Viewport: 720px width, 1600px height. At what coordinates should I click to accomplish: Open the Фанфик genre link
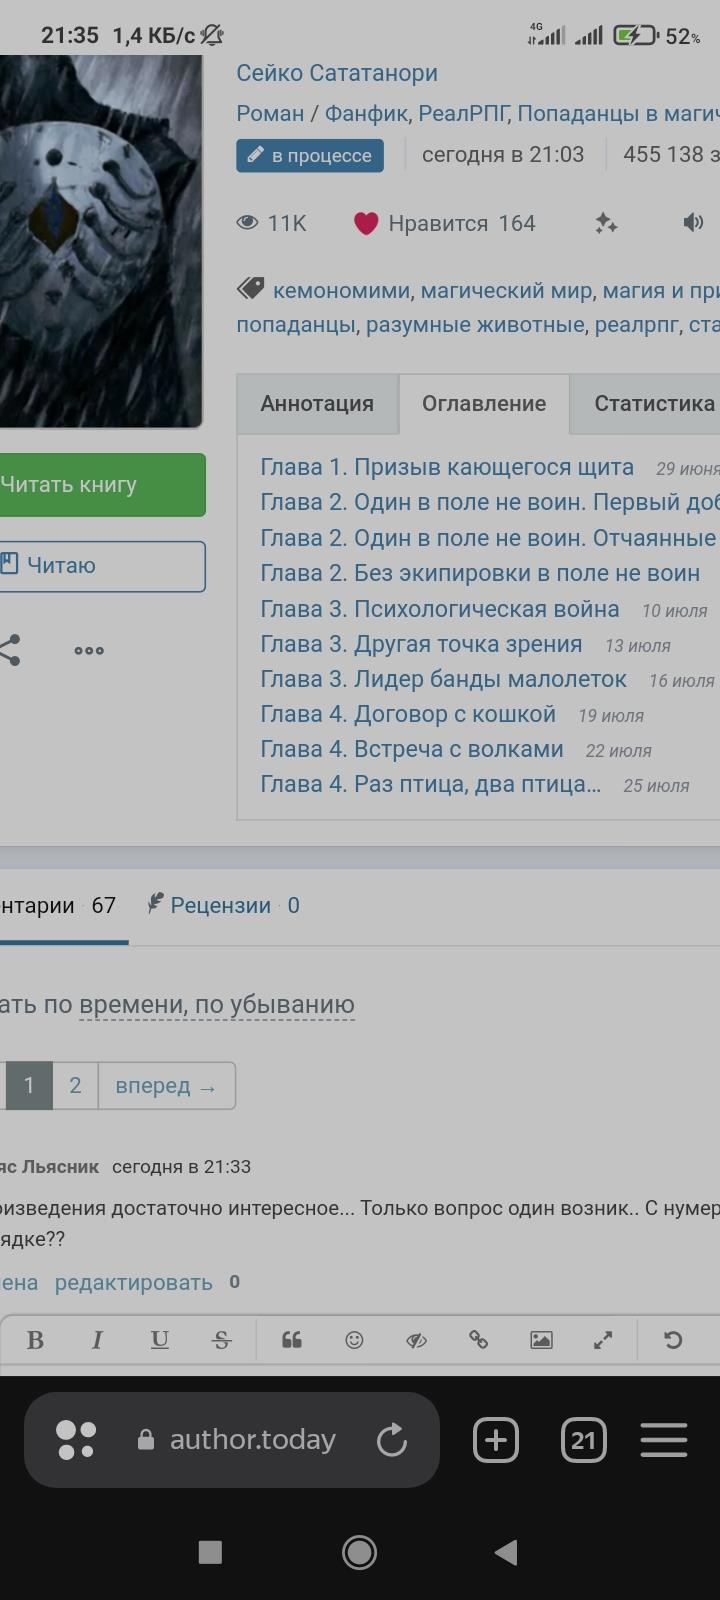coord(366,114)
